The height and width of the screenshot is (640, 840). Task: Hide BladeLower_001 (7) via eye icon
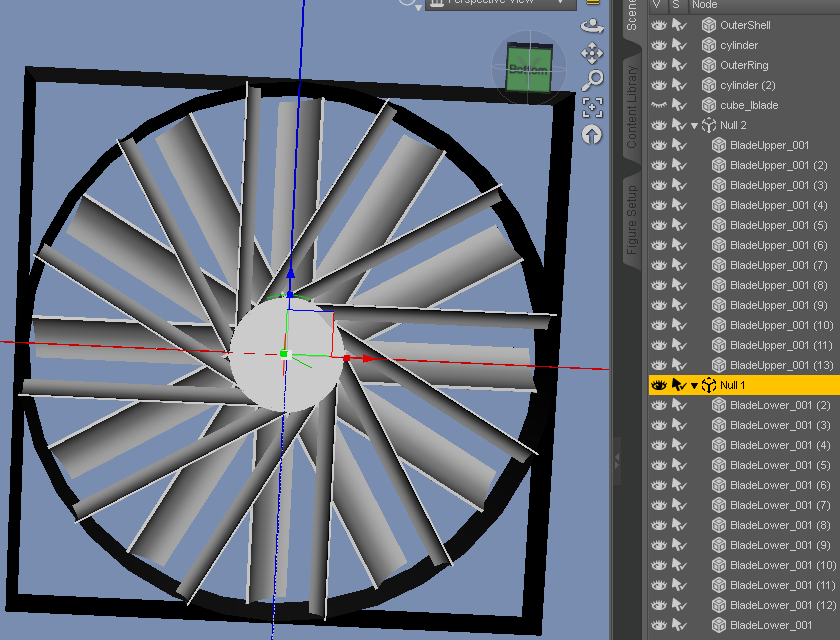pyautogui.click(x=658, y=505)
